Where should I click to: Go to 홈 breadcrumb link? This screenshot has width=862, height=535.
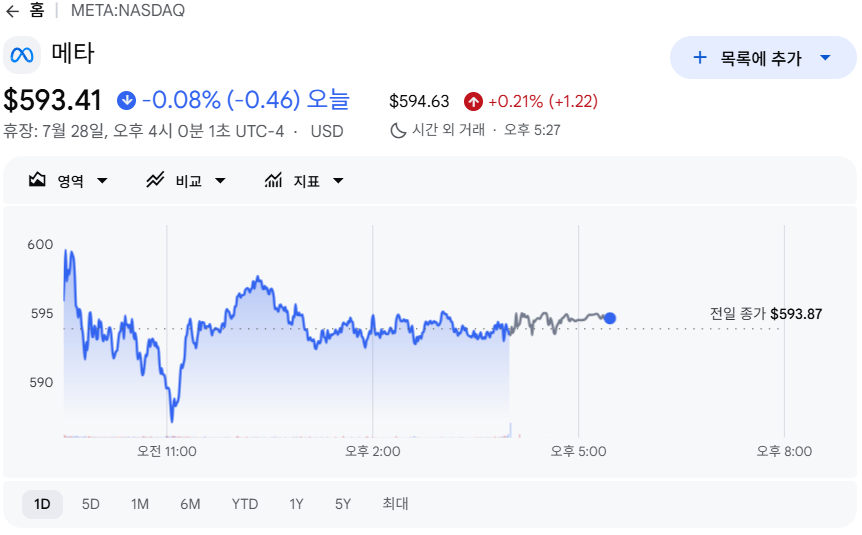pos(37,10)
